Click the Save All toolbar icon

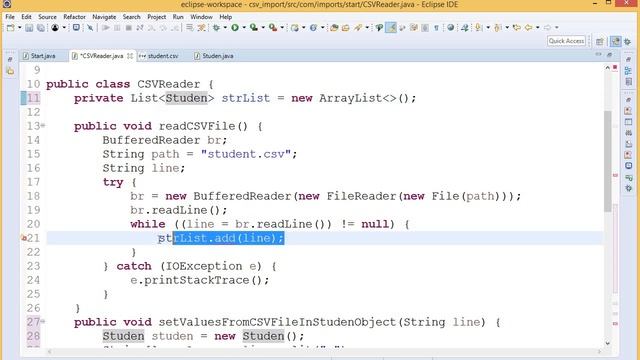(41, 28)
